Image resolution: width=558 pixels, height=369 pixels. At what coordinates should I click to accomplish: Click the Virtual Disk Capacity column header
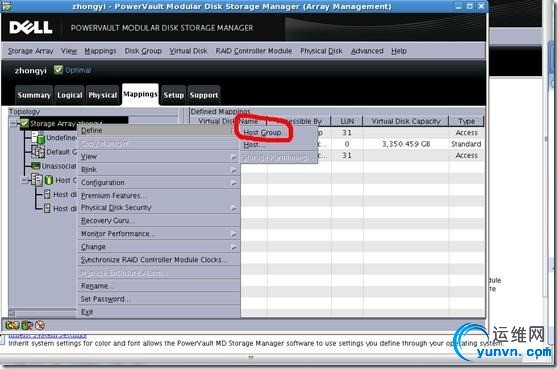pyautogui.click(x=406, y=121)
